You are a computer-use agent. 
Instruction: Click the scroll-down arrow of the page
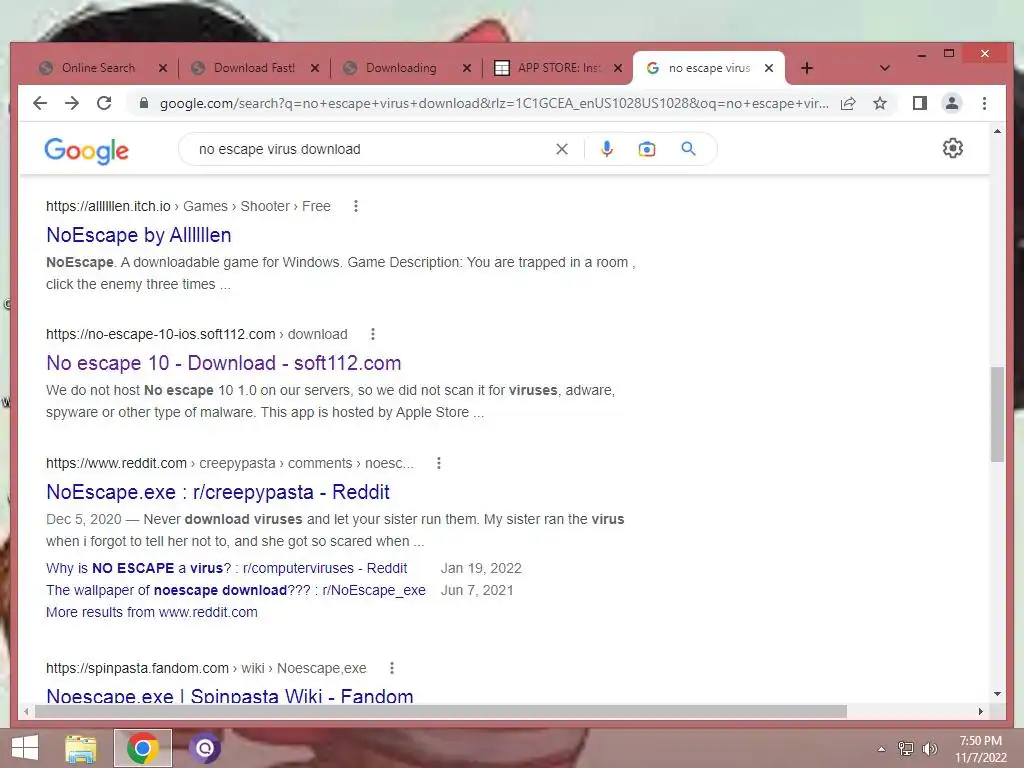tap(997, 694)
